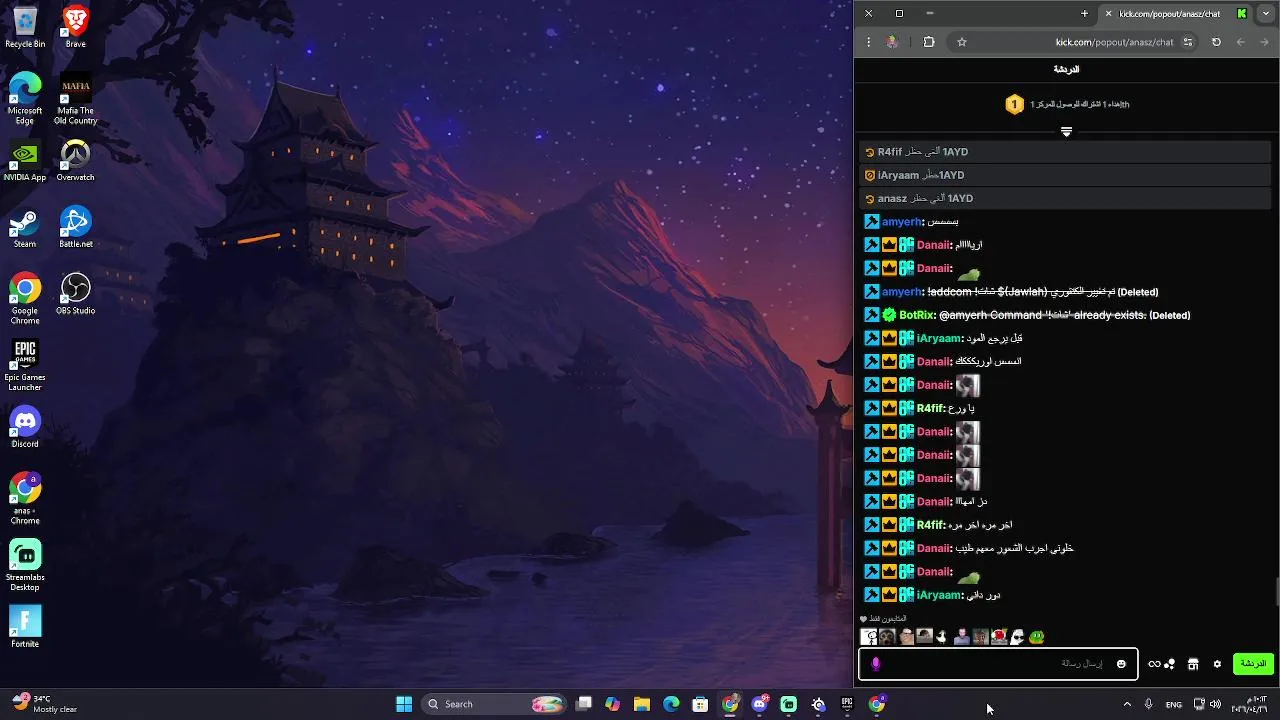Open a new Chrome tab
1280x720 pixels.
[1084, 13]
